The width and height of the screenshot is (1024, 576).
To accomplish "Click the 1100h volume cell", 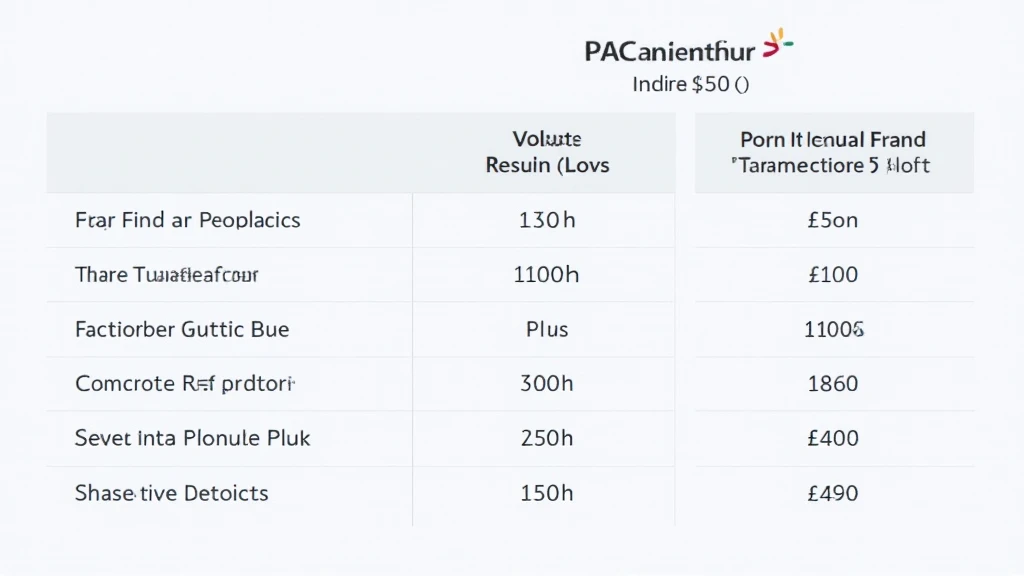I will point(546,275).
